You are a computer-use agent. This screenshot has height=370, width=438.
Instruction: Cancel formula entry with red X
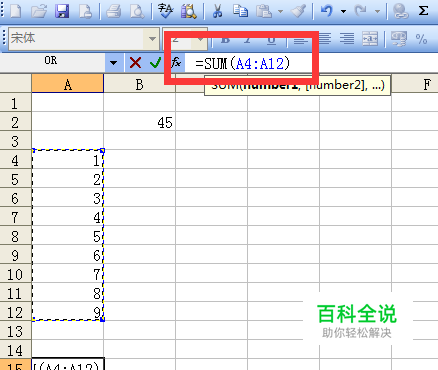tap(135, 63)
